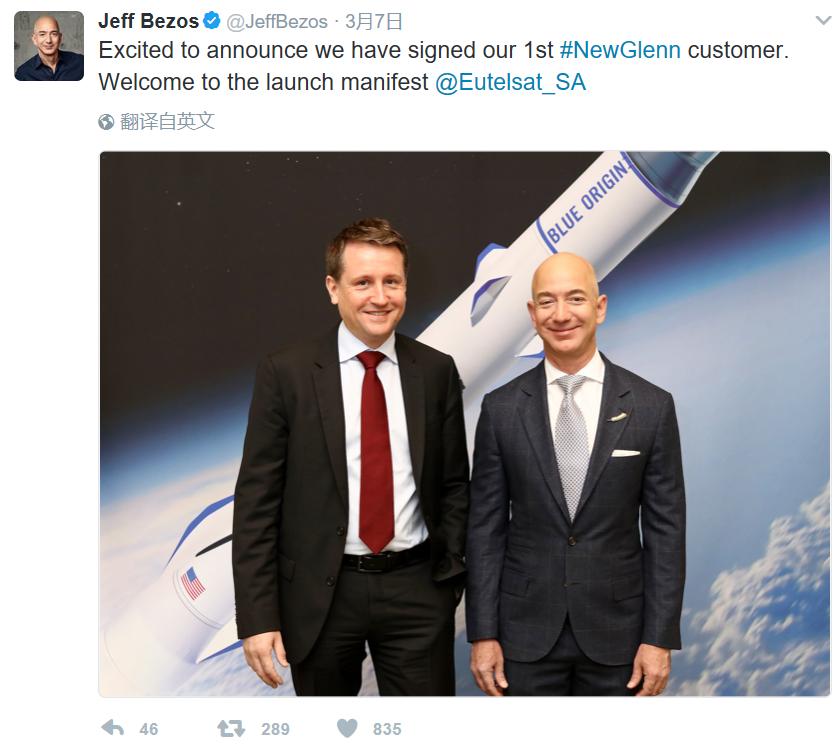Click the 翻译自英文 translation link
Screen dimensions: 840x744
point(167,122)
